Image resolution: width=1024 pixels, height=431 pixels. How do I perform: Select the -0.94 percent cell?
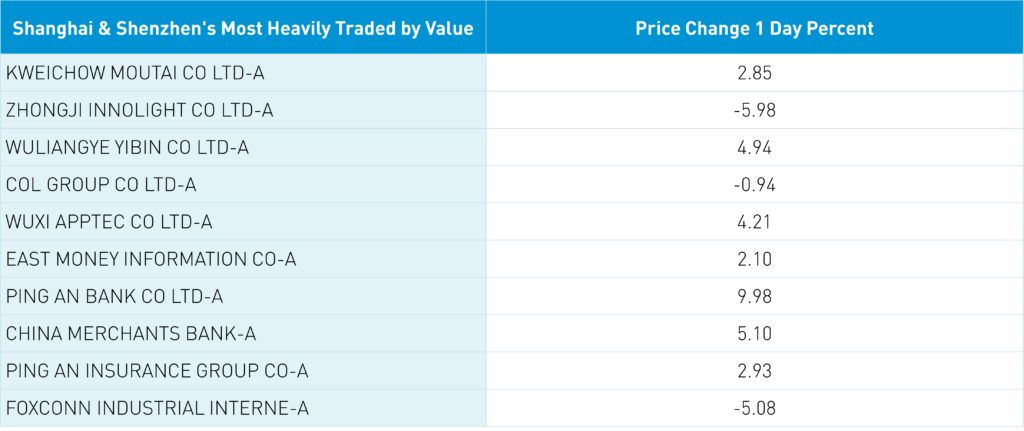(754, 185)
